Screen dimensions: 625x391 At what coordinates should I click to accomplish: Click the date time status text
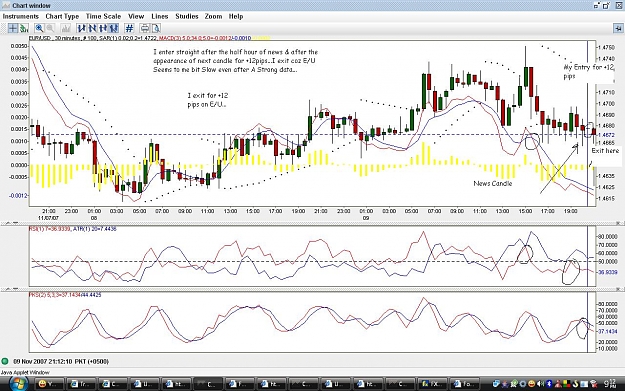pyautogui.click(x=61, y=362)
